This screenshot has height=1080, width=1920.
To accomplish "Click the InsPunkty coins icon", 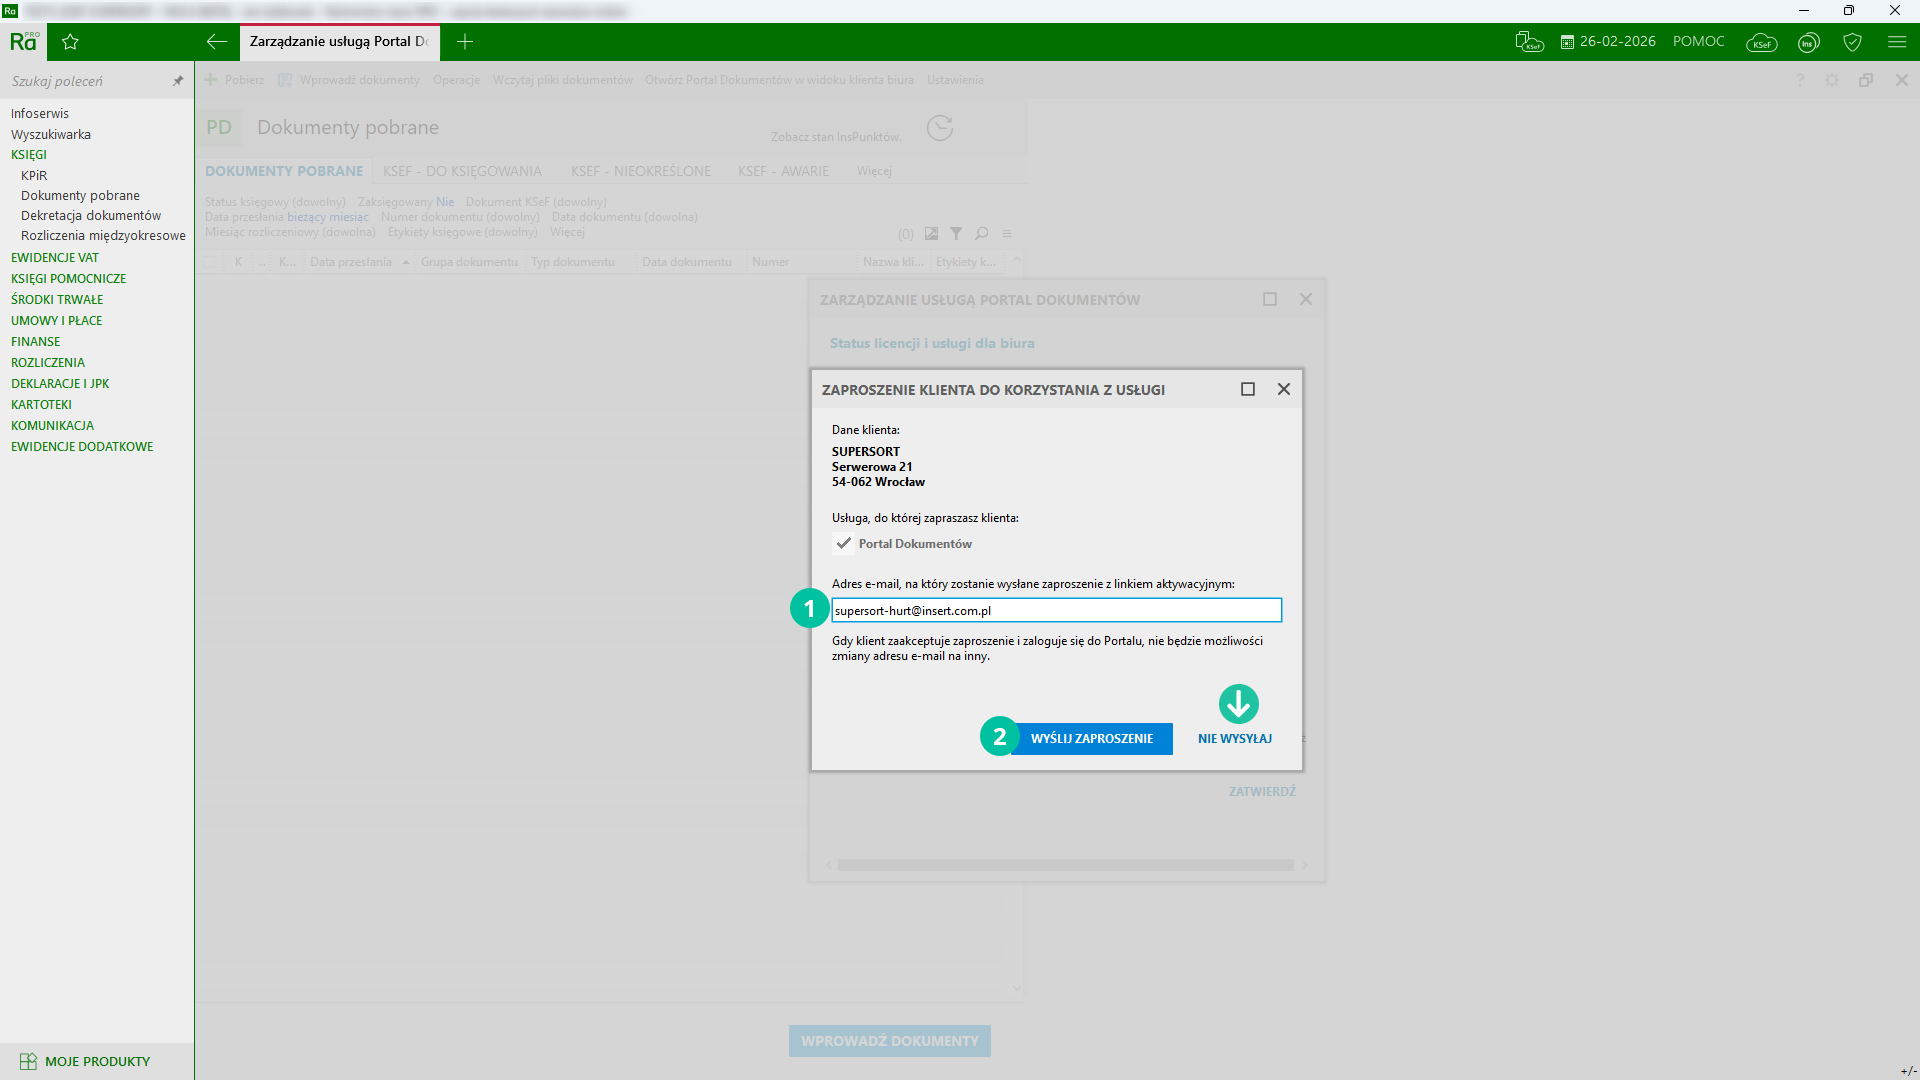I will (x=1808, y=42).
